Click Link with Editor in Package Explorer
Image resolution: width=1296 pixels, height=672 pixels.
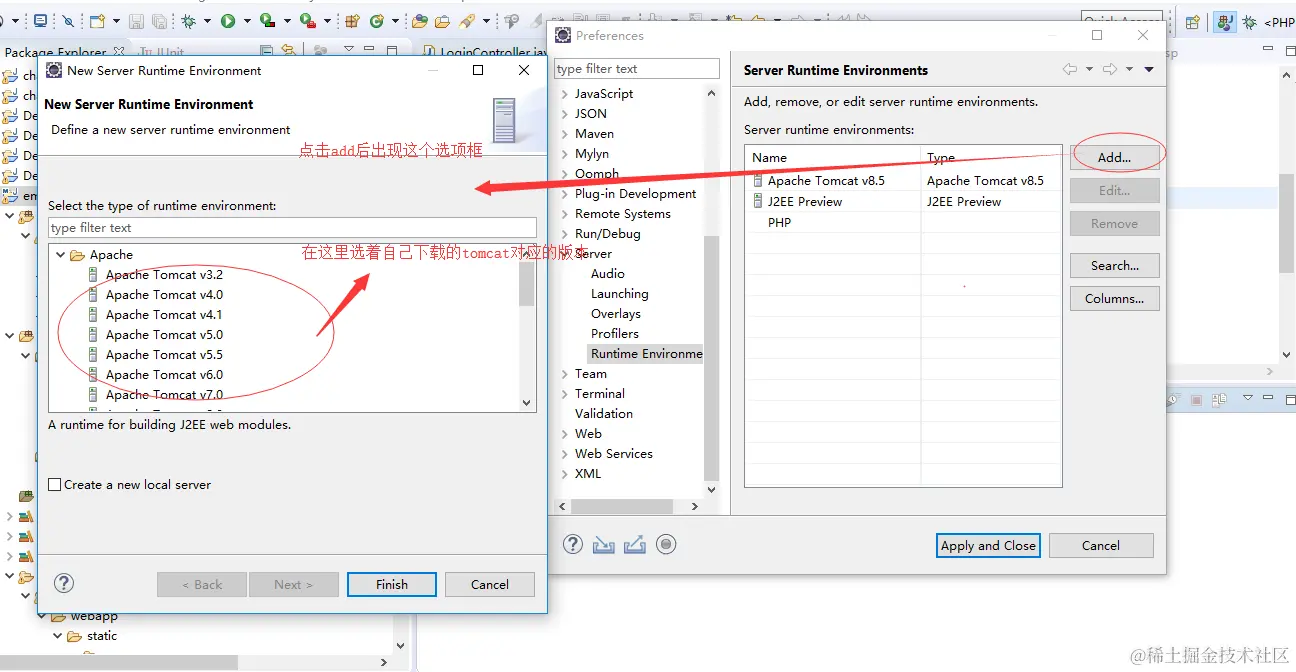288,51
